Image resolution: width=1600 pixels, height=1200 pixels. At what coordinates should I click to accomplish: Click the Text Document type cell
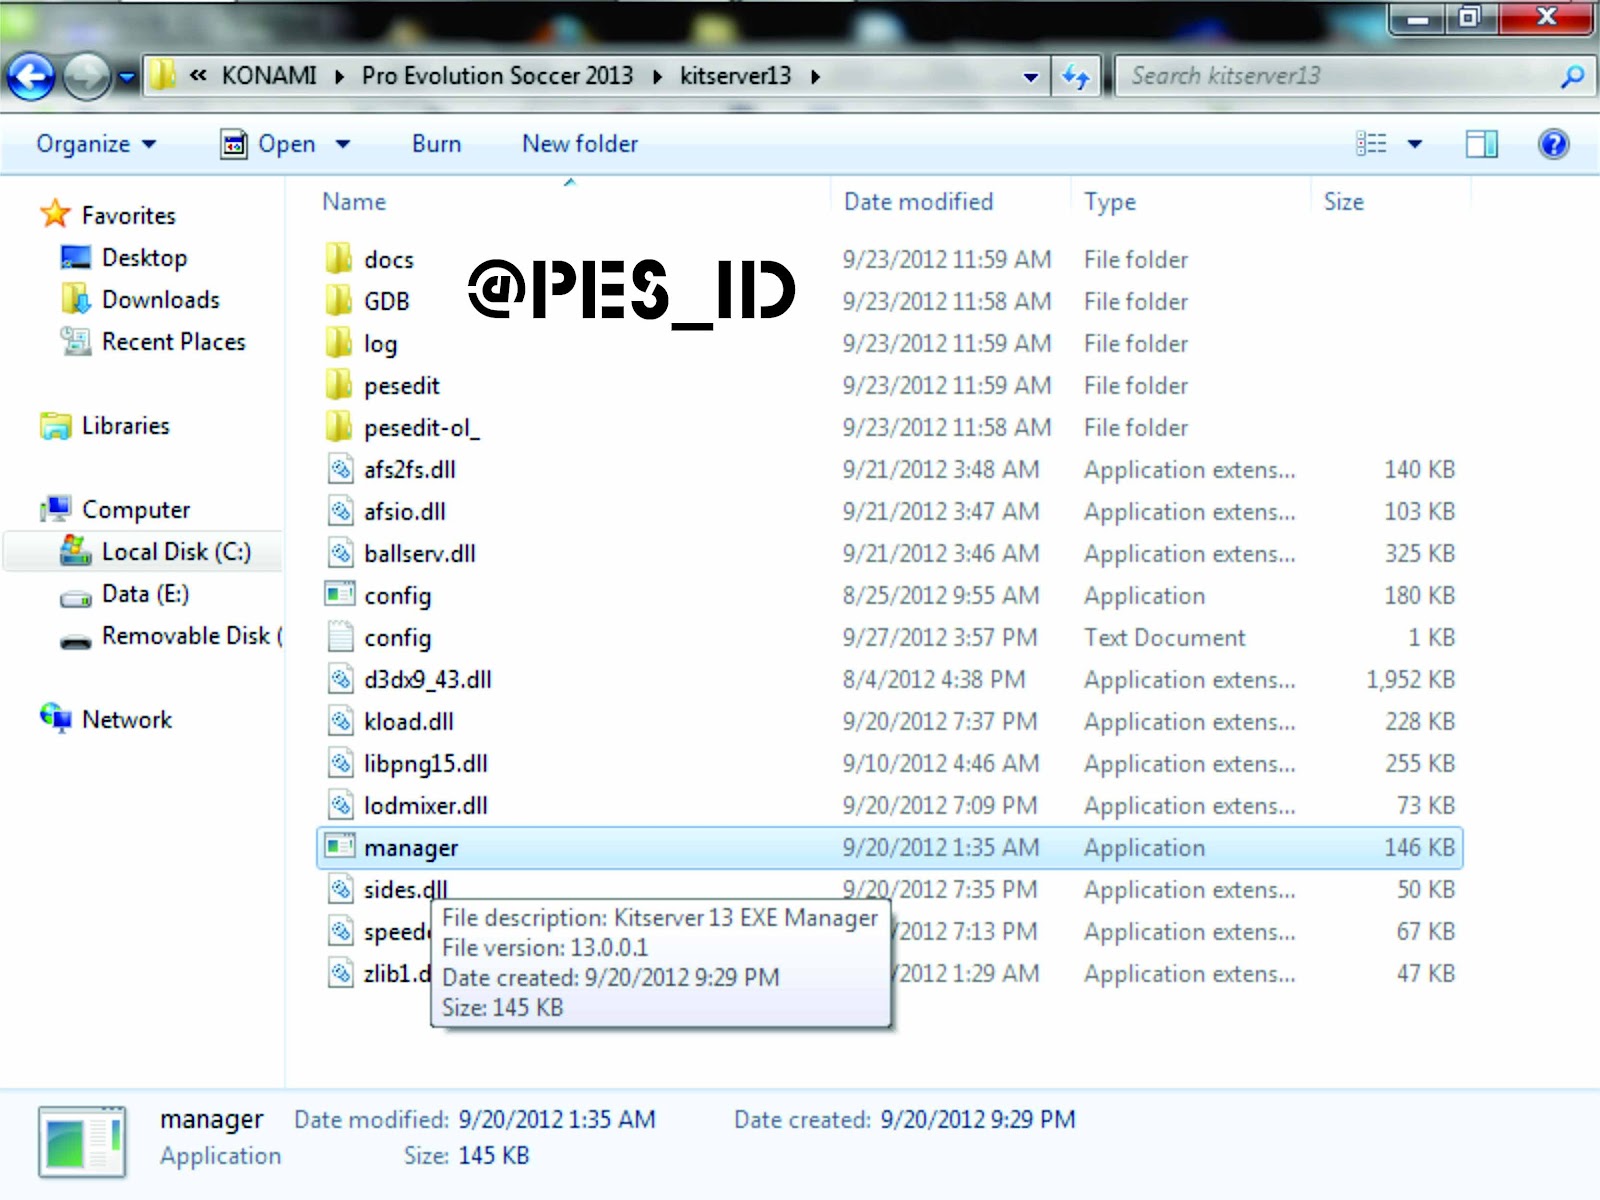1165,638
